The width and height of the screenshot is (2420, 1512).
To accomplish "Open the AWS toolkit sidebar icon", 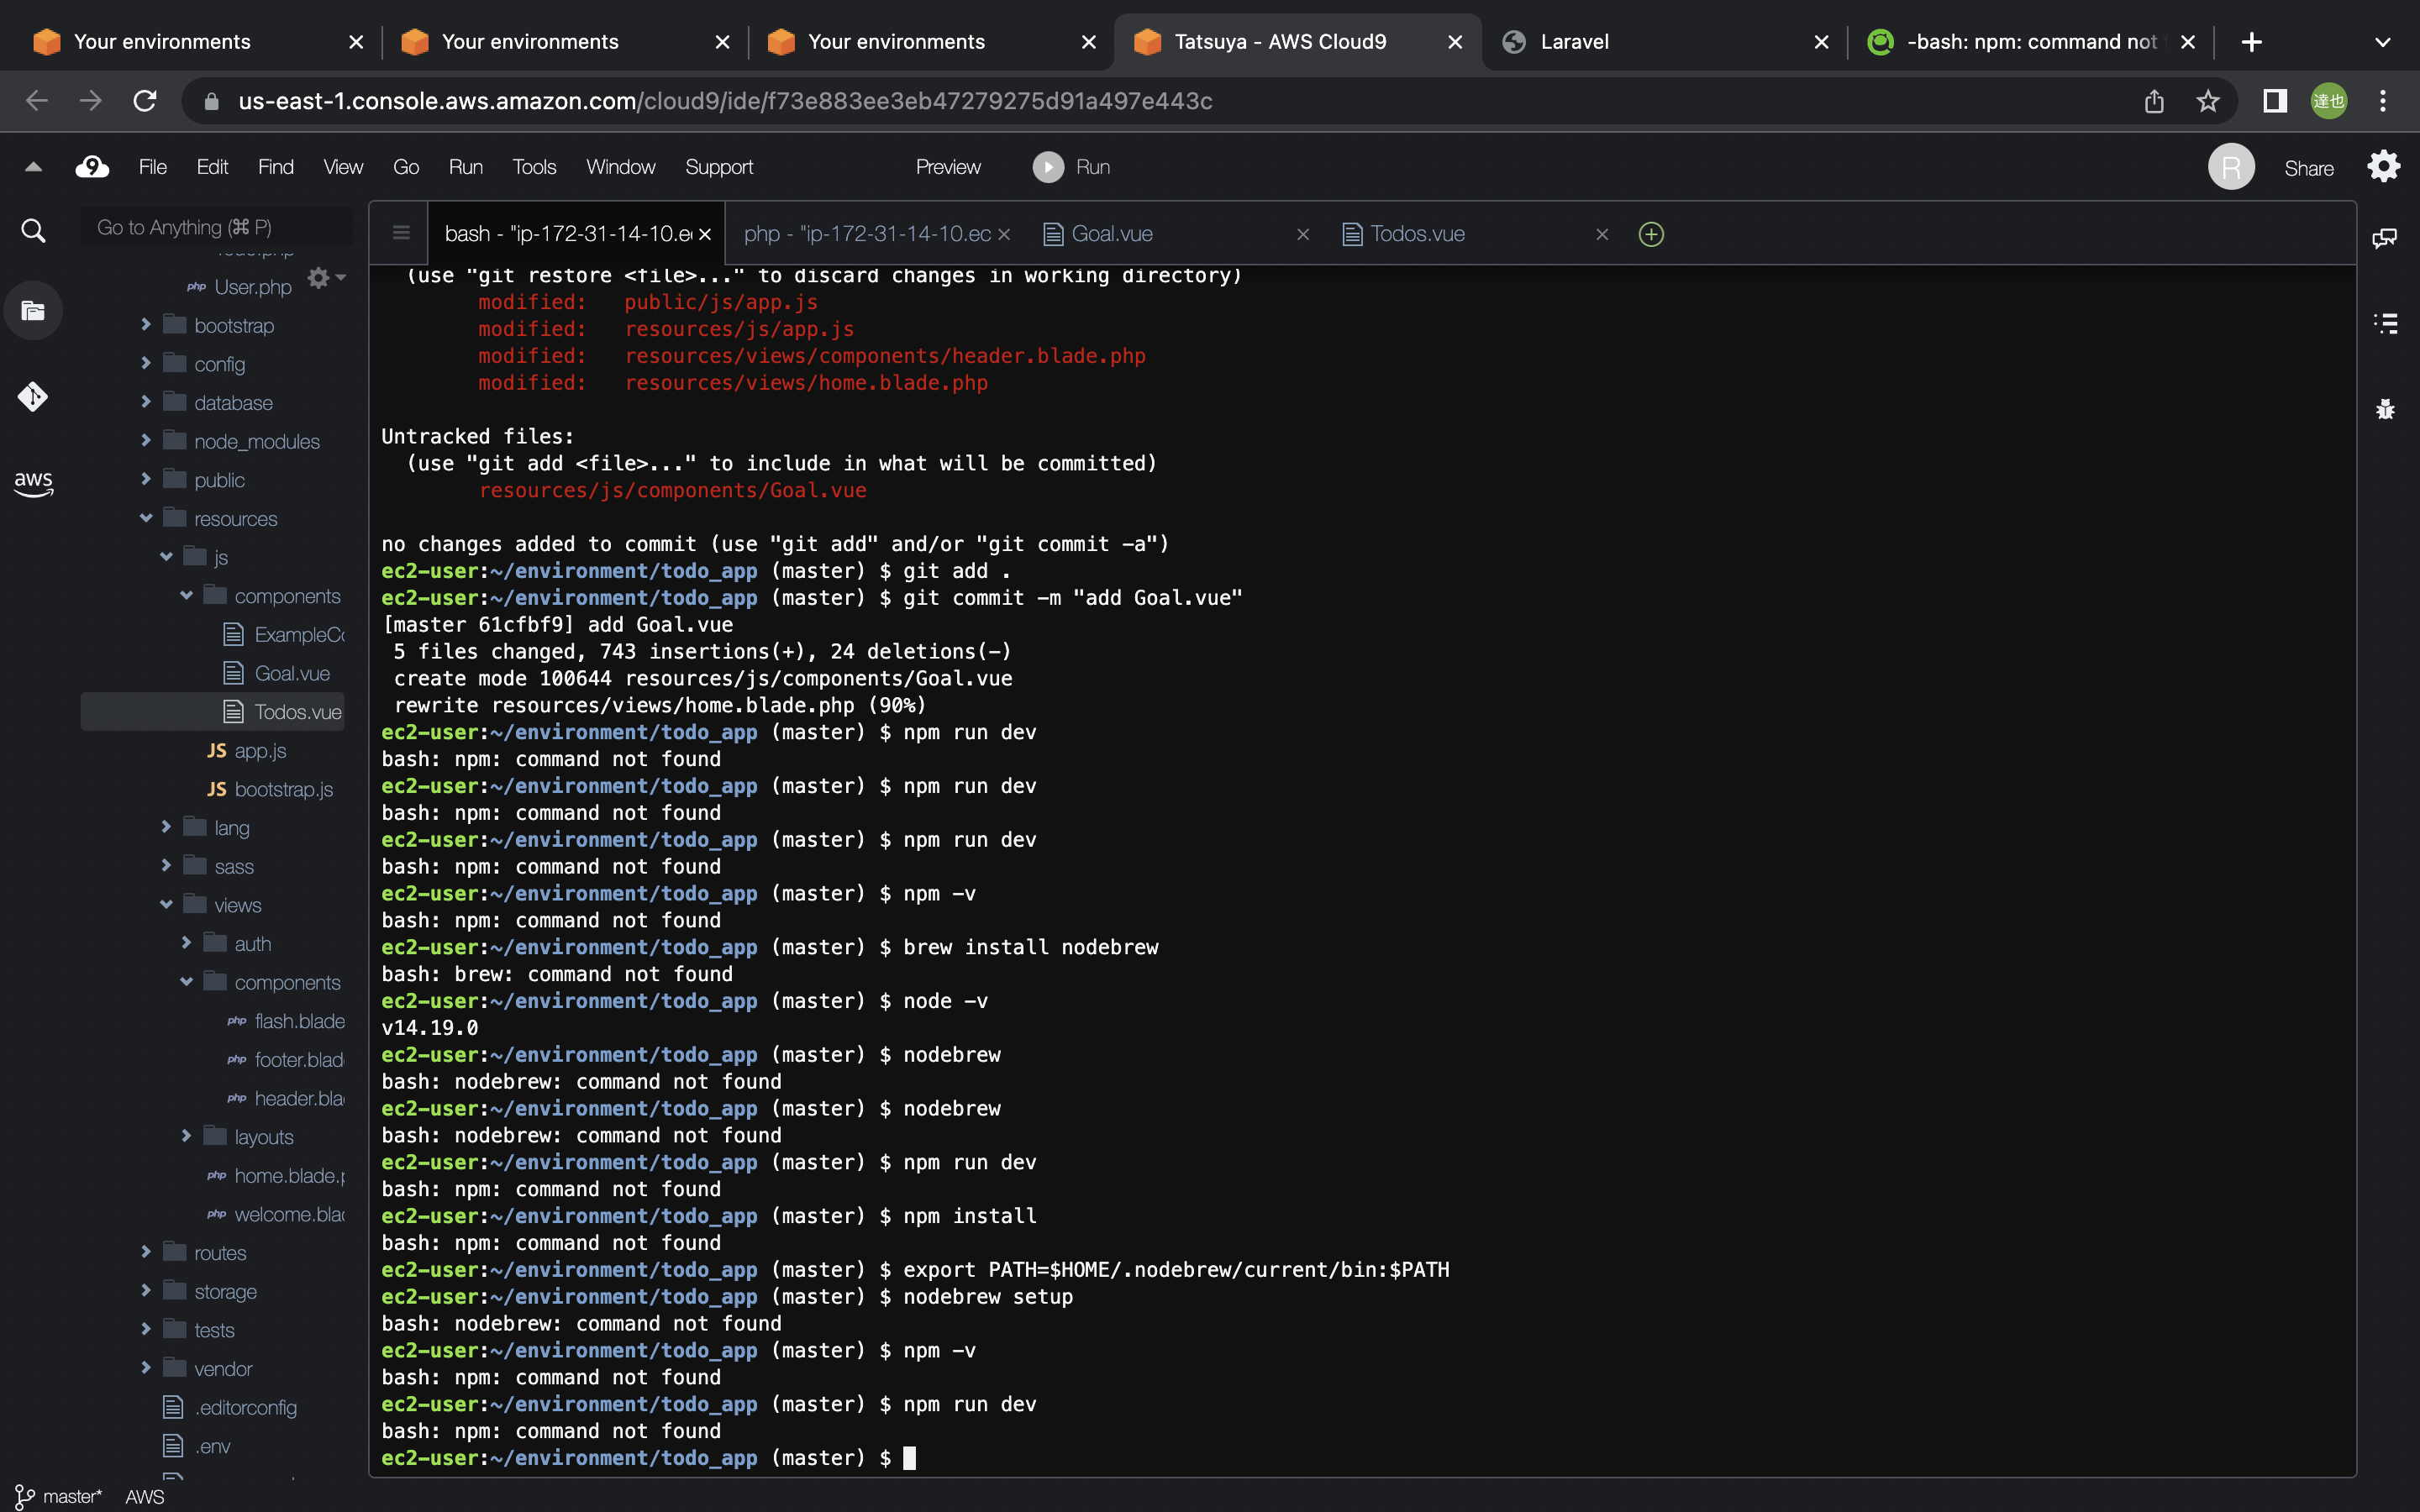I will [33, 483].
